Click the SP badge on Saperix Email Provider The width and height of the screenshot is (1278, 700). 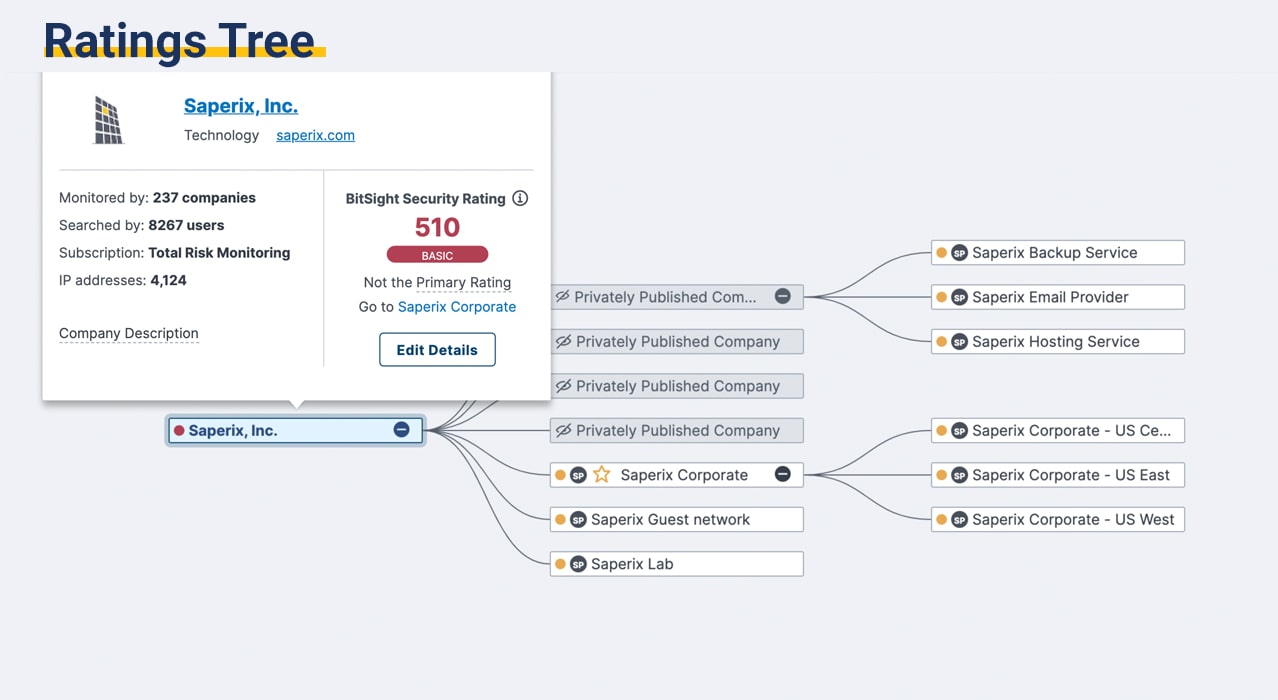coord(959,297)
